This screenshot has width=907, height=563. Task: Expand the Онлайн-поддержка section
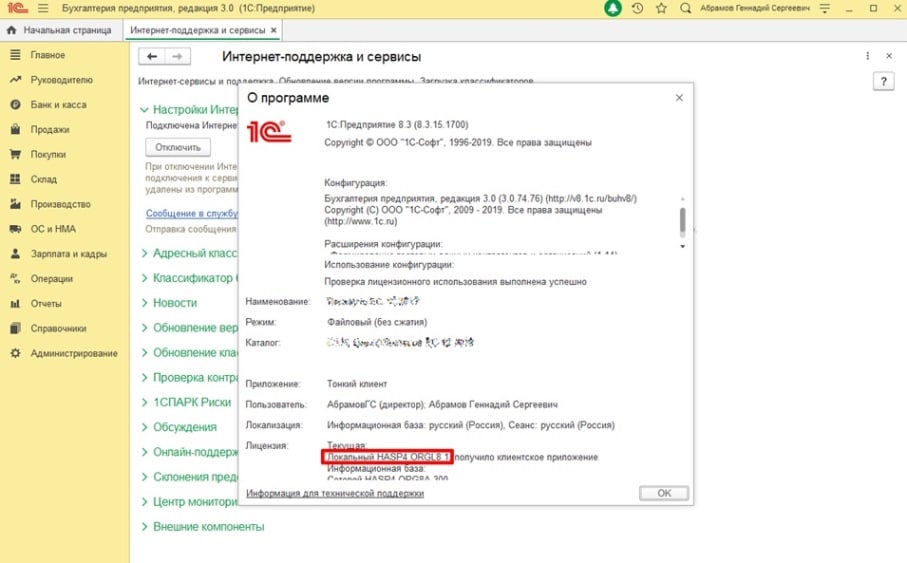tap(145, 452)
